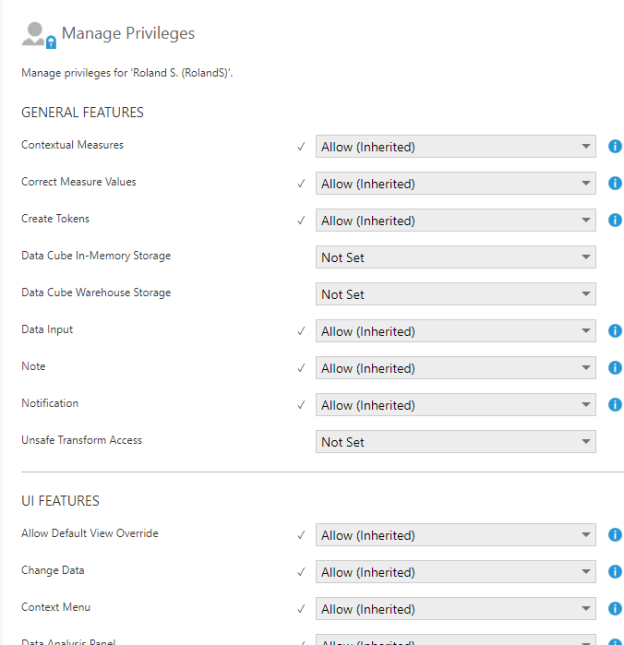The height and width of the screenshot is (645, 624).
Task: Click the info icon beside Contextual Measures
Action: click(615, 147)
